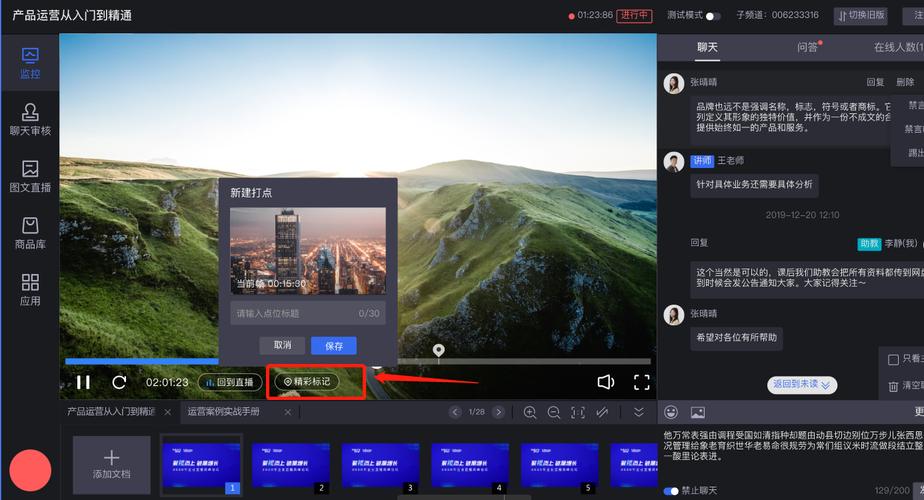
Task: Open the 商品库 product library sidebar item
Action: pyautogui.click(x=30, y=233)
